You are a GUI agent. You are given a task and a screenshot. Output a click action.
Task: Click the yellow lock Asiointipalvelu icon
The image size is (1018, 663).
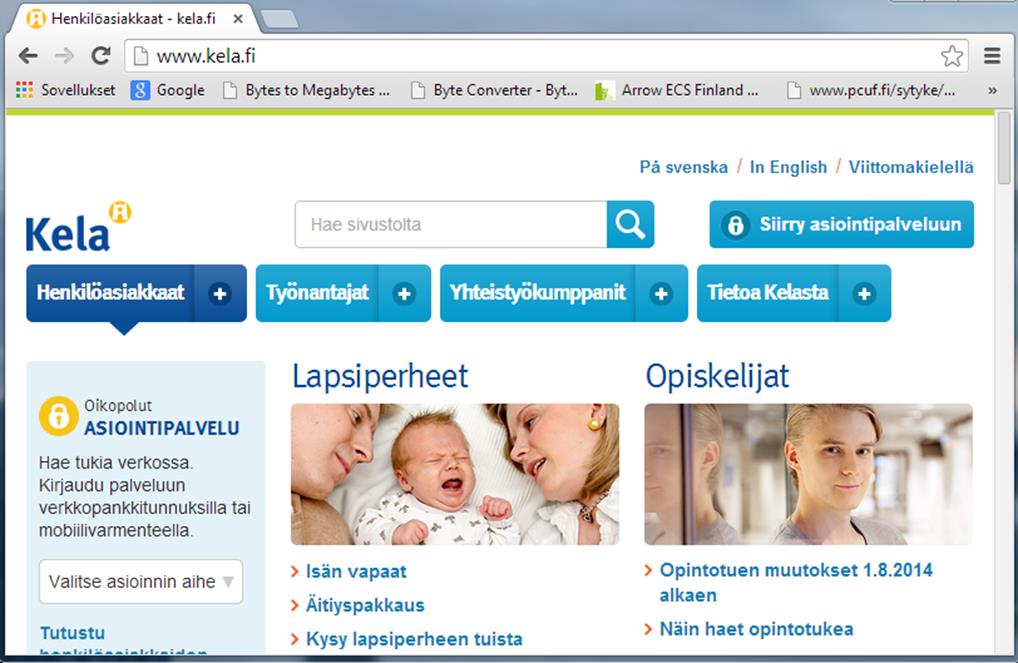click(58, 416)
